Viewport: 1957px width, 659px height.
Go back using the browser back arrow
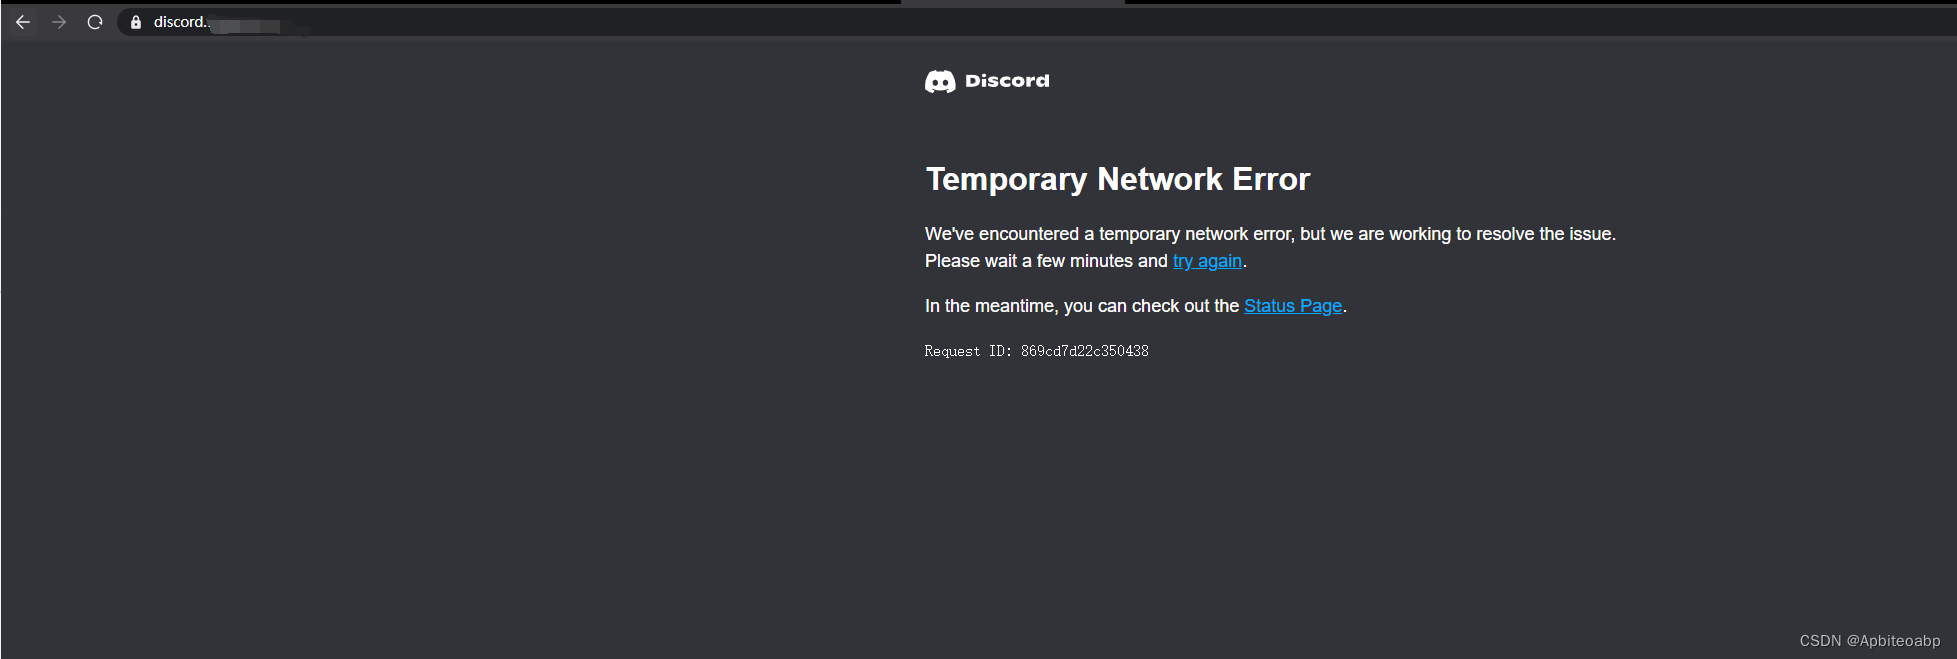point(23,22)
